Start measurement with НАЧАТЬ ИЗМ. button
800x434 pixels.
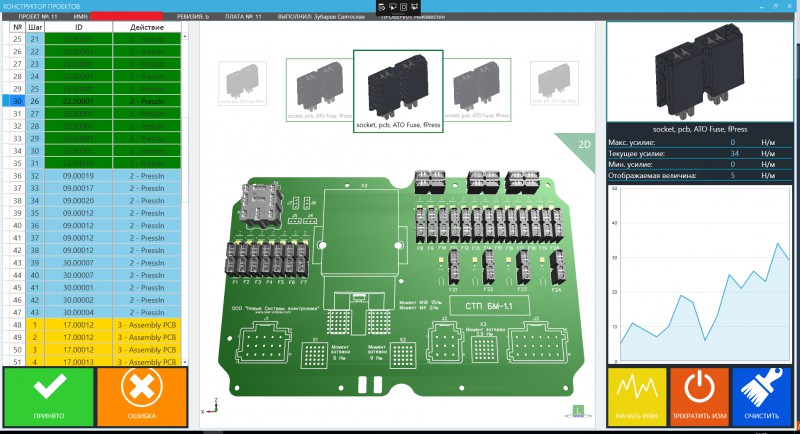tap(637, 397)
